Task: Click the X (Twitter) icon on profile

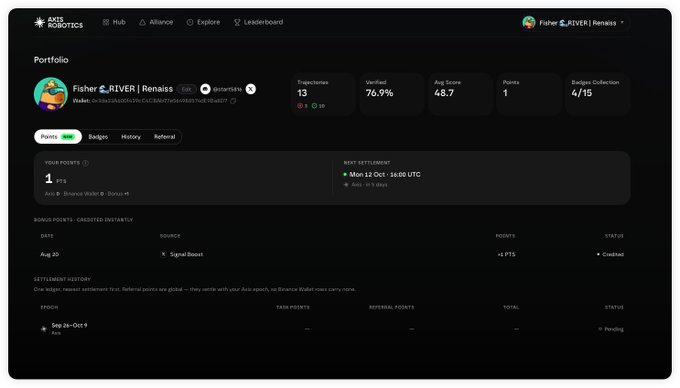Action: pyautogui.click(x=251, y=89)
